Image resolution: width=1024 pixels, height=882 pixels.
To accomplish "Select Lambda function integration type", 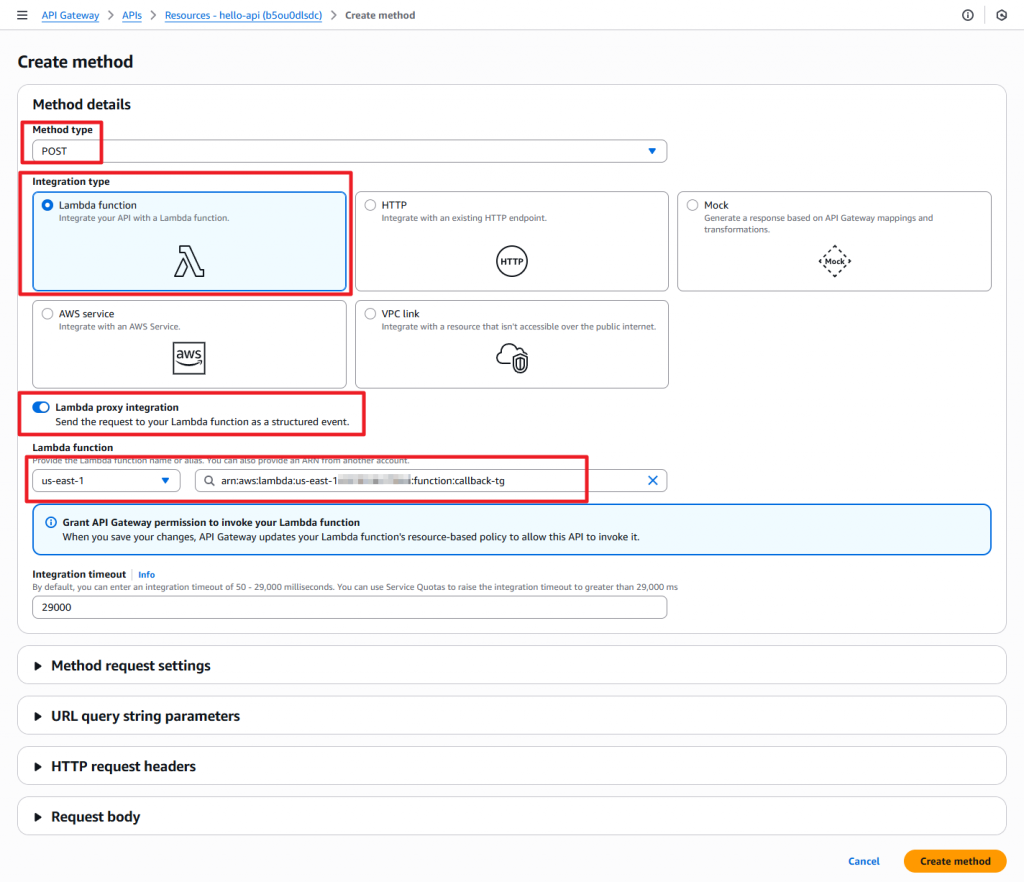I will pyautogui.click(x=47, y=205).
